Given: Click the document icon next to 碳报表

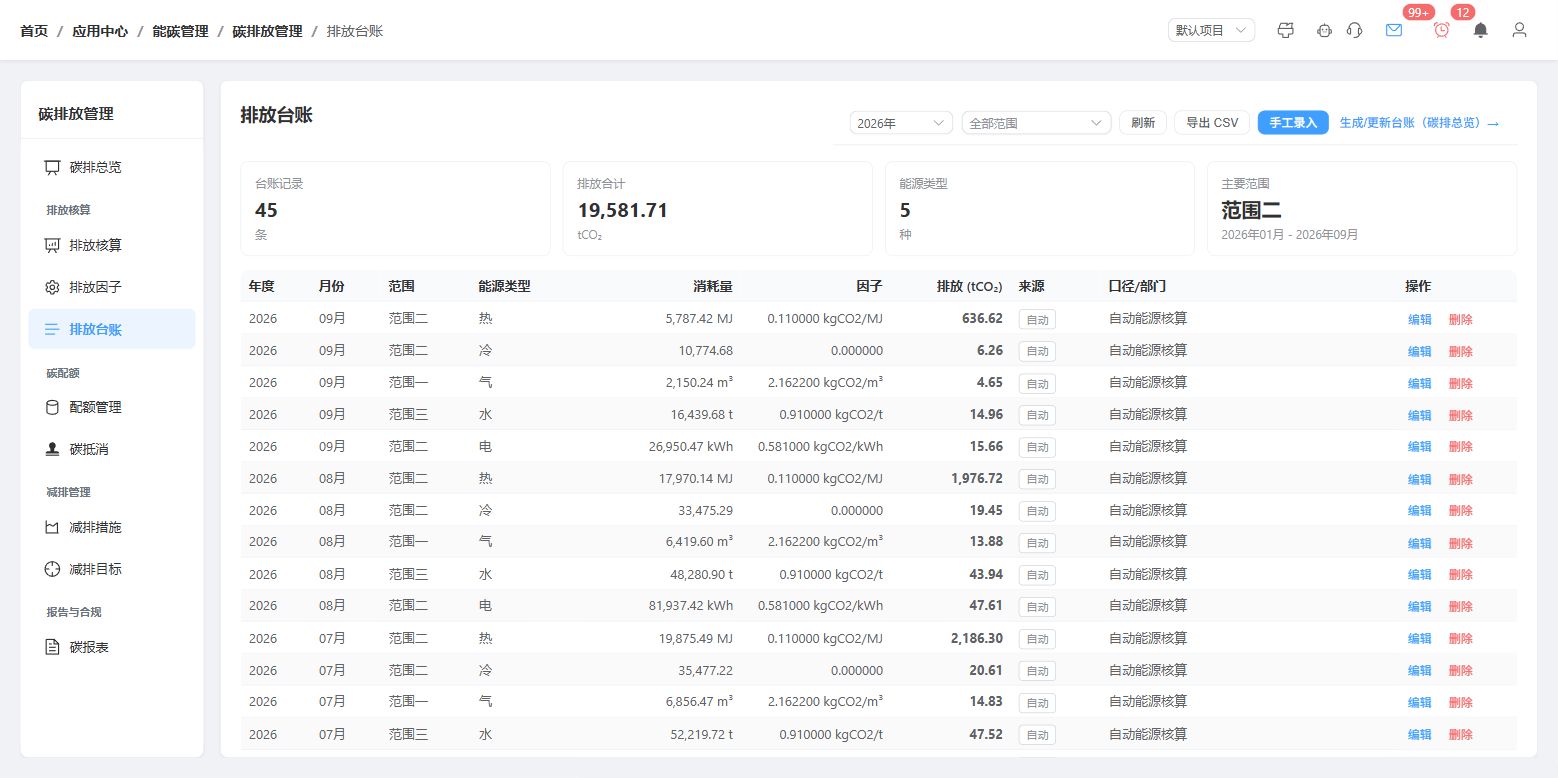Looking at the screenshot, I should point(52,647).
